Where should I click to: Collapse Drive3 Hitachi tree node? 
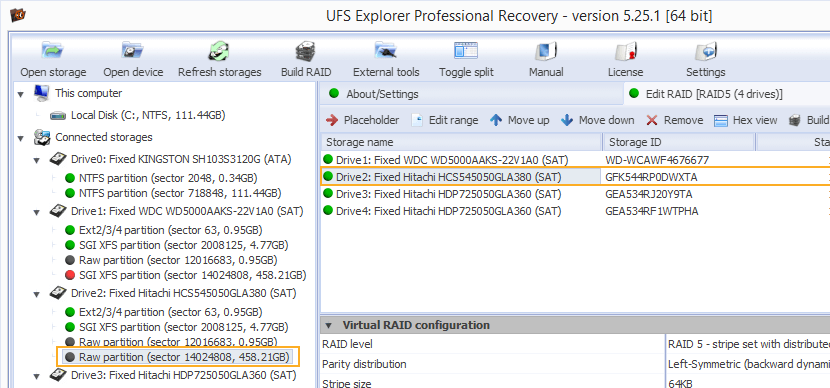pos(37,376)
